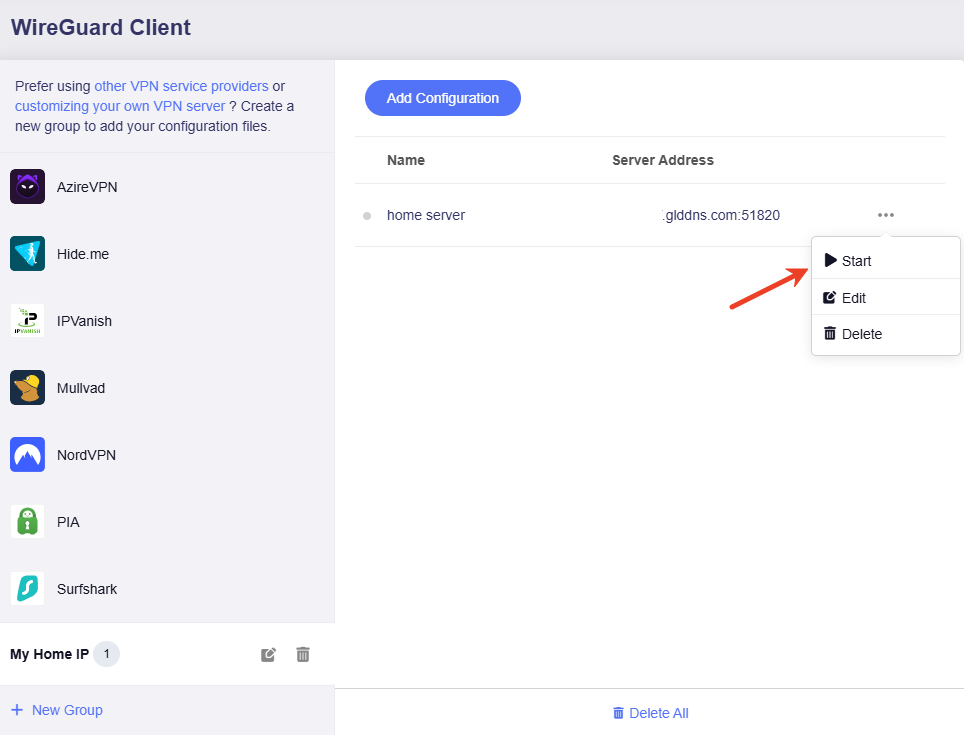Click the Name column header
The image size is (964, 735).
pos(406,160)
